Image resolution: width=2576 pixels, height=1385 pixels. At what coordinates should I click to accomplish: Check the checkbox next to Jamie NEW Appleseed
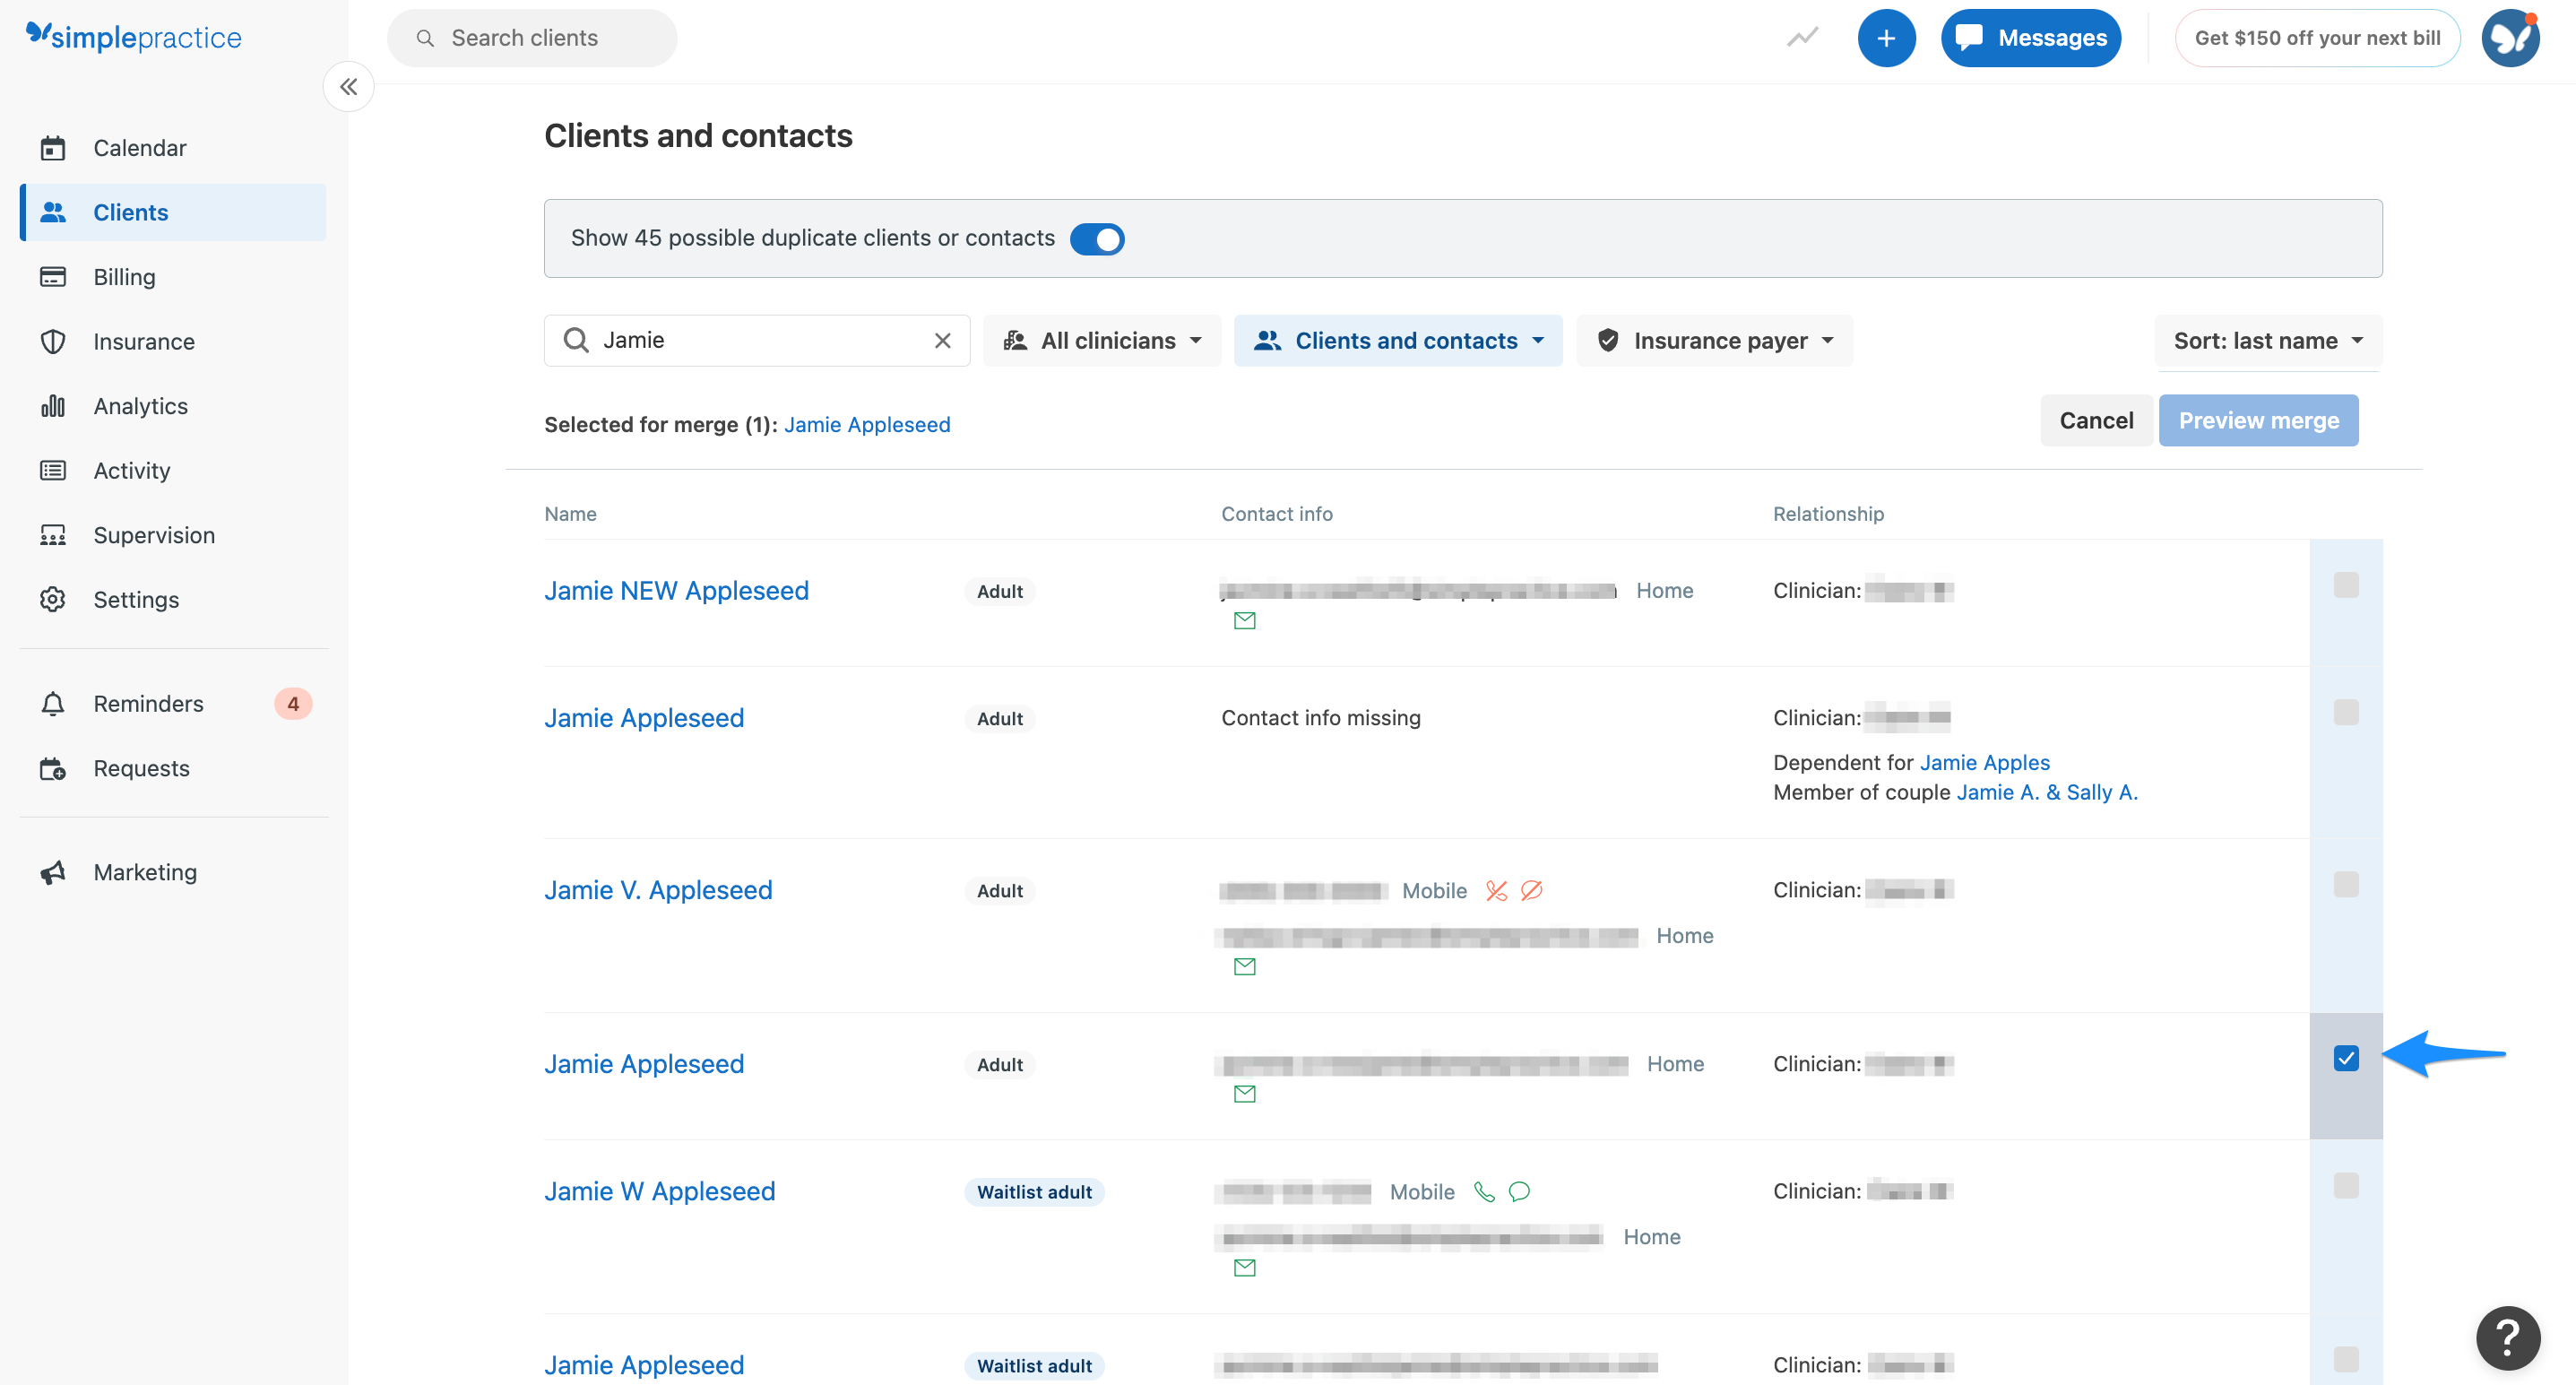[2346, 587]
